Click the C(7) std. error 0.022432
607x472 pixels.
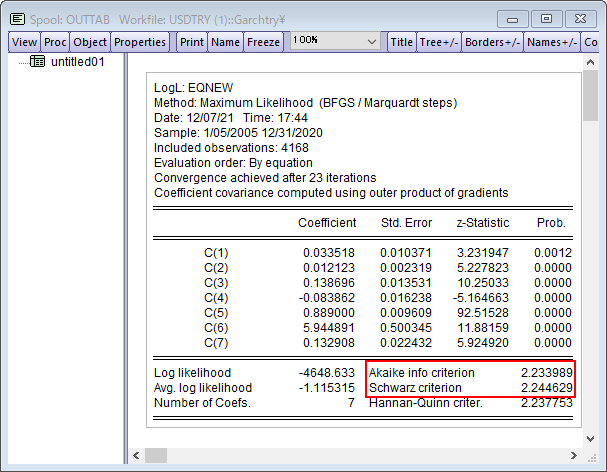[x=406, y=343]
